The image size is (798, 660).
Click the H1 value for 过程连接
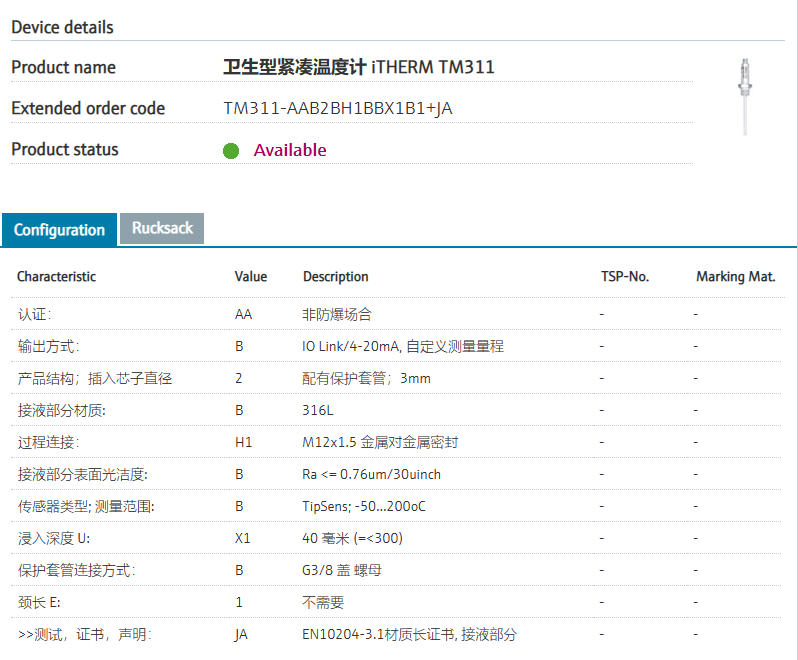tap(243, 442)
